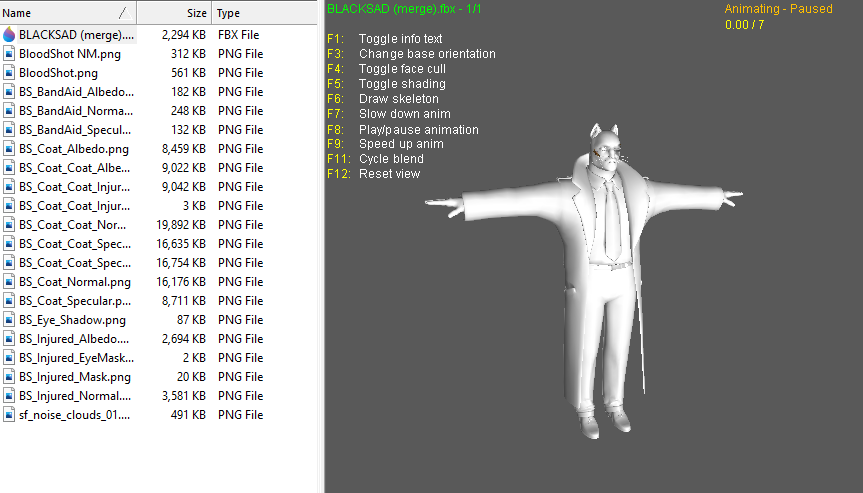Click the icon beside BS_Coat_Albedo.png

point(9,149)
